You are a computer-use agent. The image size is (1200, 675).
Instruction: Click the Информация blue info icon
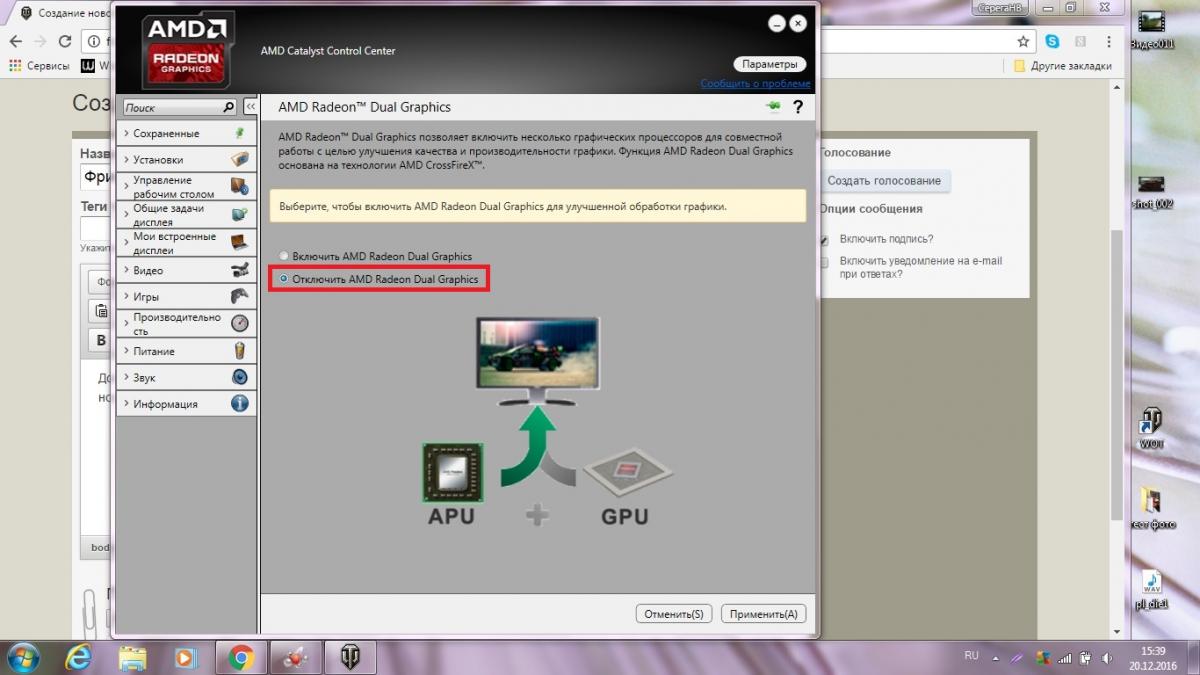click(x=240, y=404)
